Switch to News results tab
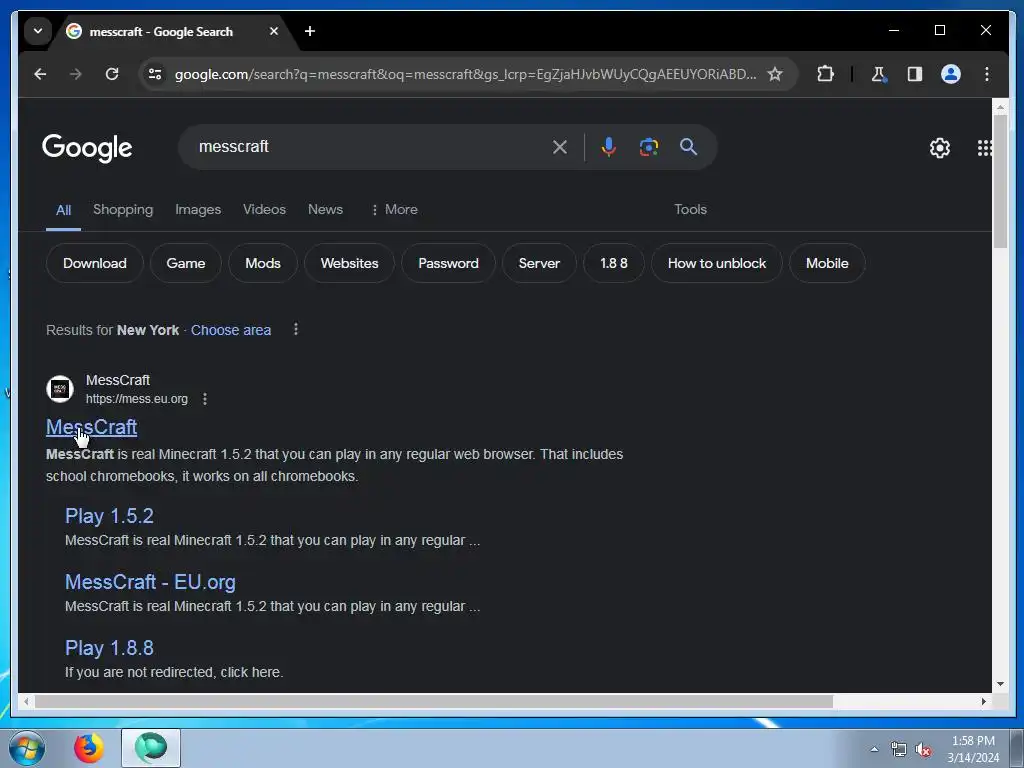Image resolution: width=1024 pixels, height=768 pixels. pos(325,210)
